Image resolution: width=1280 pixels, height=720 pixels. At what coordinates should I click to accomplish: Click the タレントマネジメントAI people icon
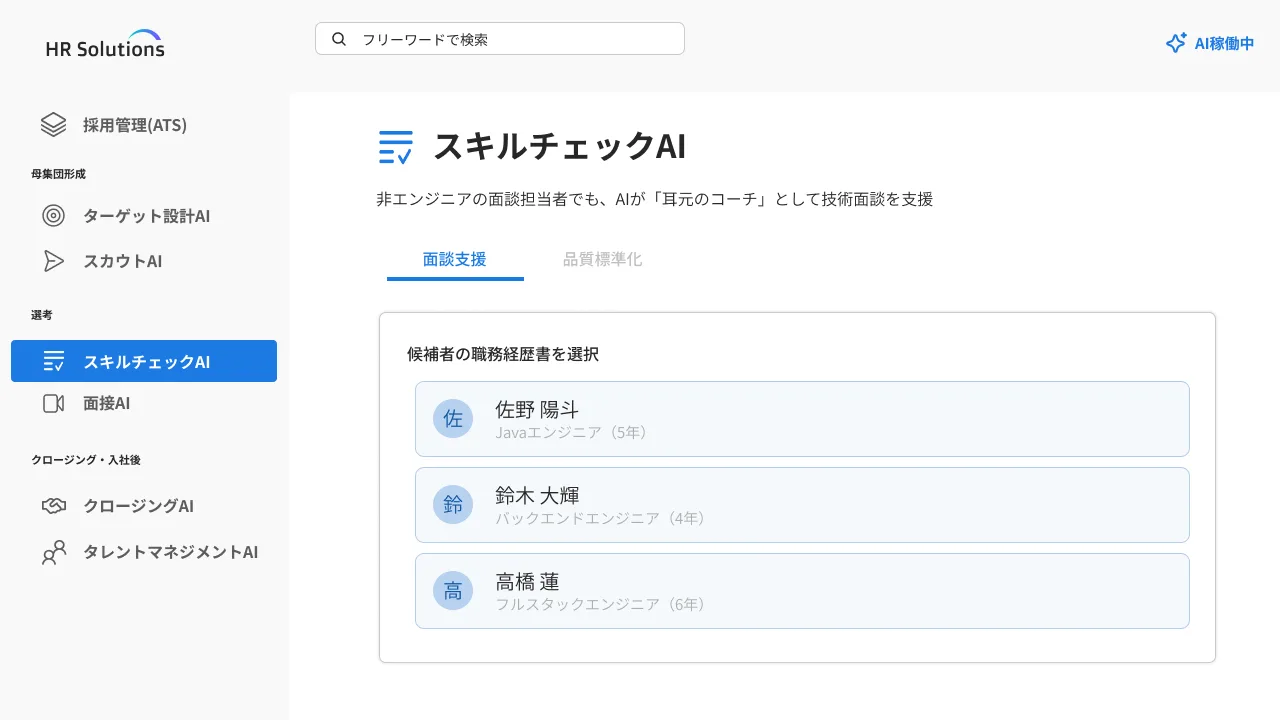[53, 552]
